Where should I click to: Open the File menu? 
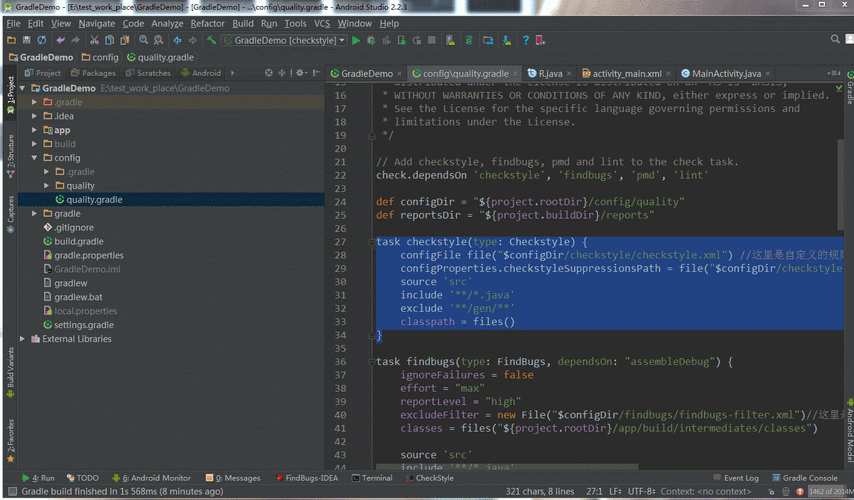point(13,23)
